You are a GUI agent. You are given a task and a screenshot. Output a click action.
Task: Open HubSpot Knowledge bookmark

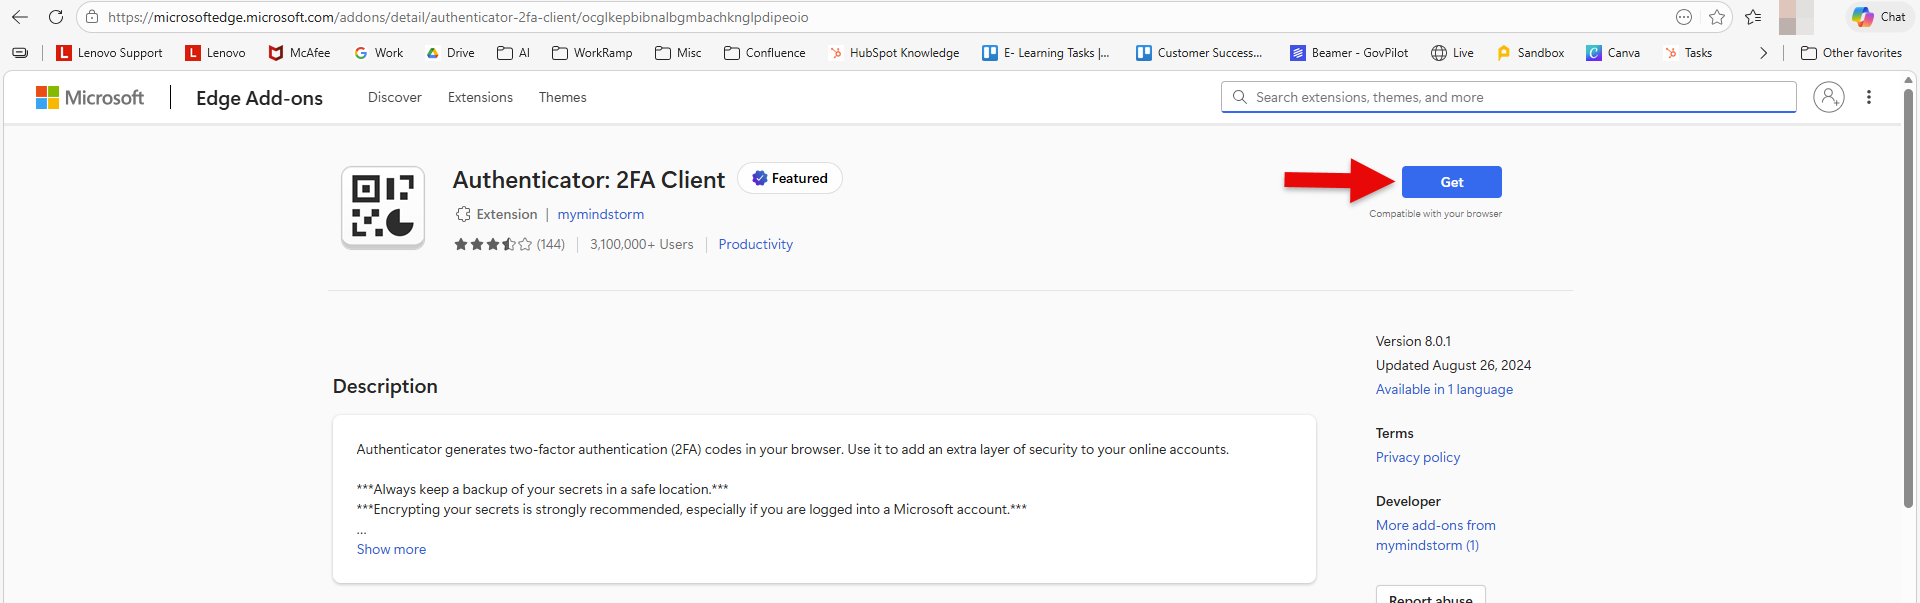click(894, 53)
